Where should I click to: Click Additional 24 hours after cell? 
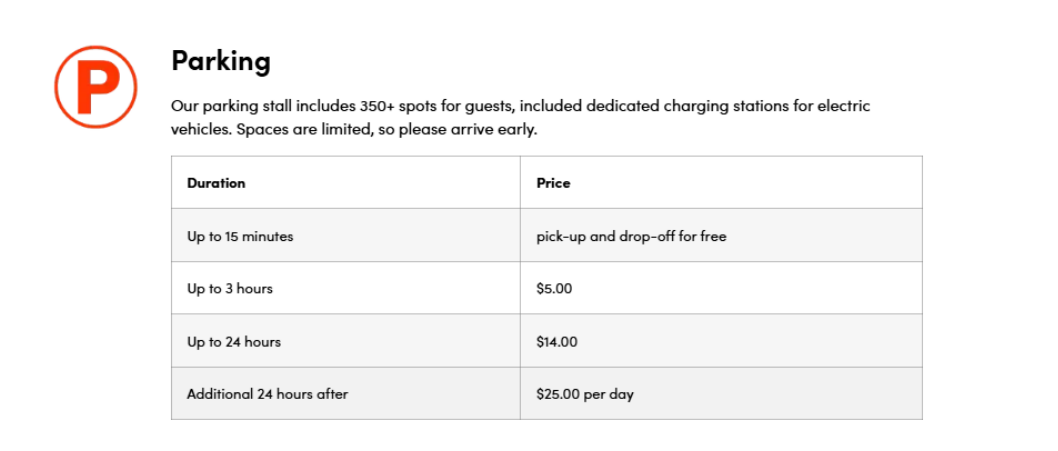[267, 394]
